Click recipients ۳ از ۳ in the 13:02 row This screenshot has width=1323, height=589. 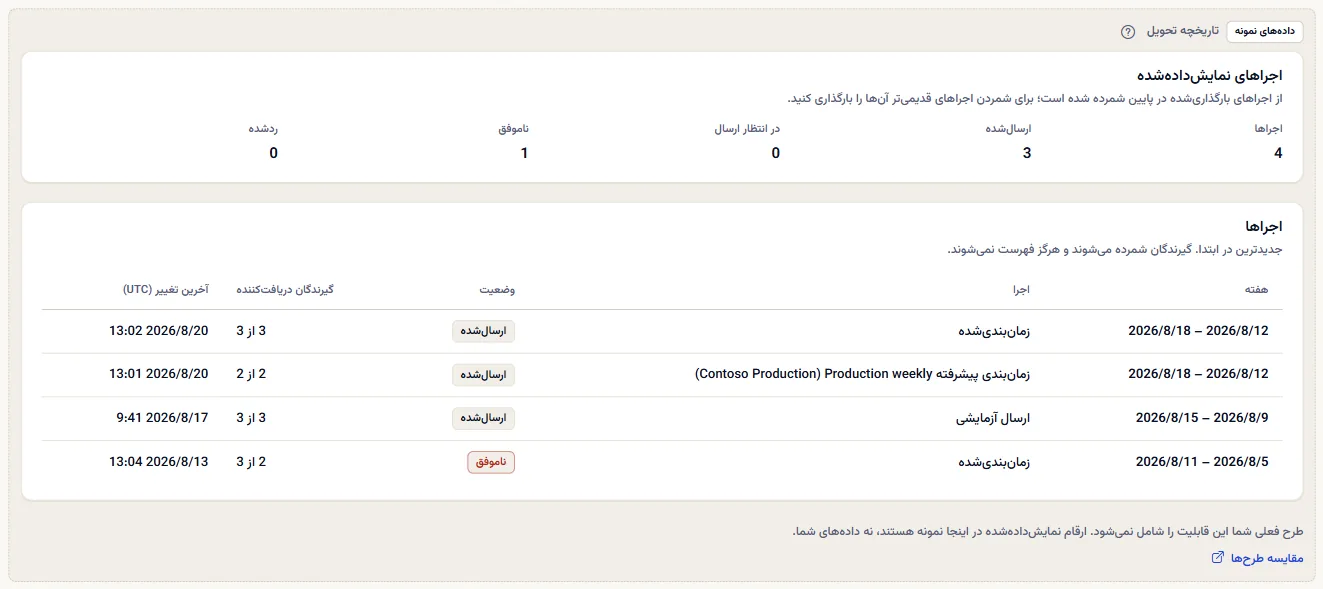click(251, 331)
